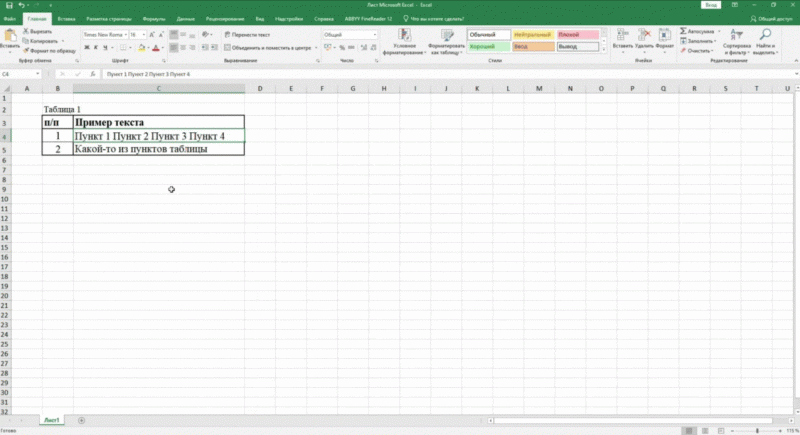800x435 pixels.
Task: Click Delete cells (Удалить)
Action: coord(644,39)
